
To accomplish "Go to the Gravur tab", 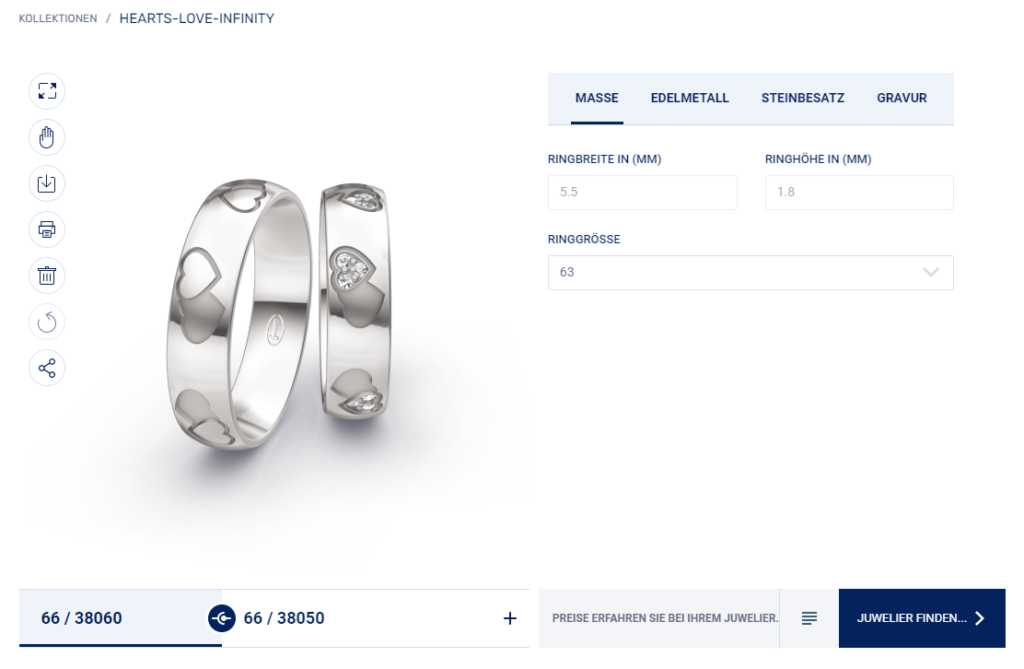I will [902, 98].
